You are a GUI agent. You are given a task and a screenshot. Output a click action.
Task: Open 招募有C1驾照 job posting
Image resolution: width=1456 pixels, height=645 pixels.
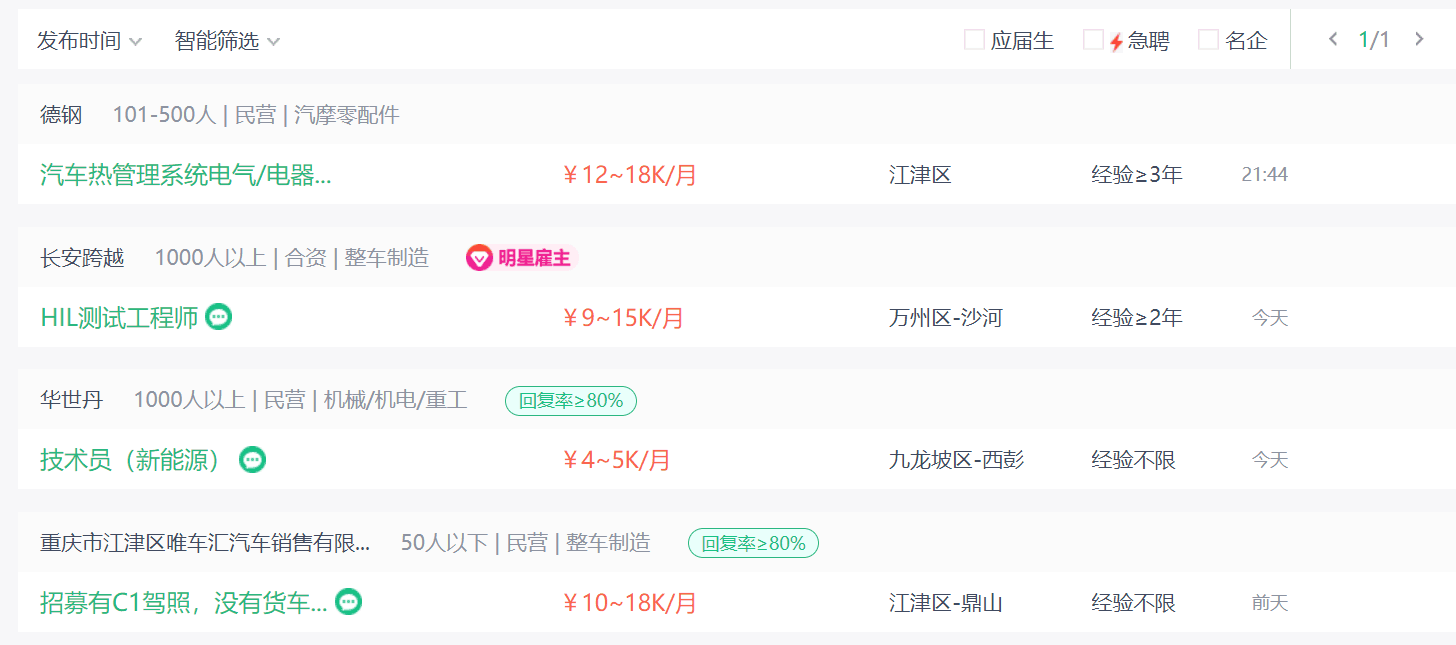click(x=184, y=603)
